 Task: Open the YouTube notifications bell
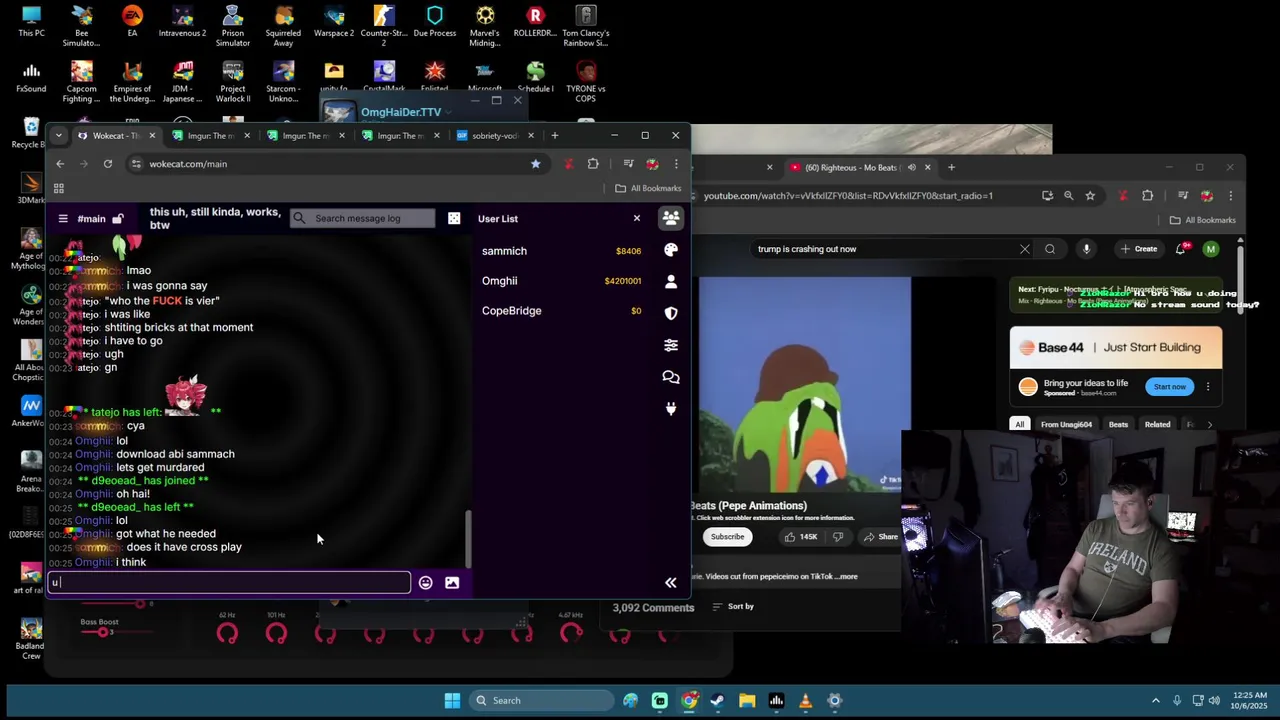[1182, 249]
